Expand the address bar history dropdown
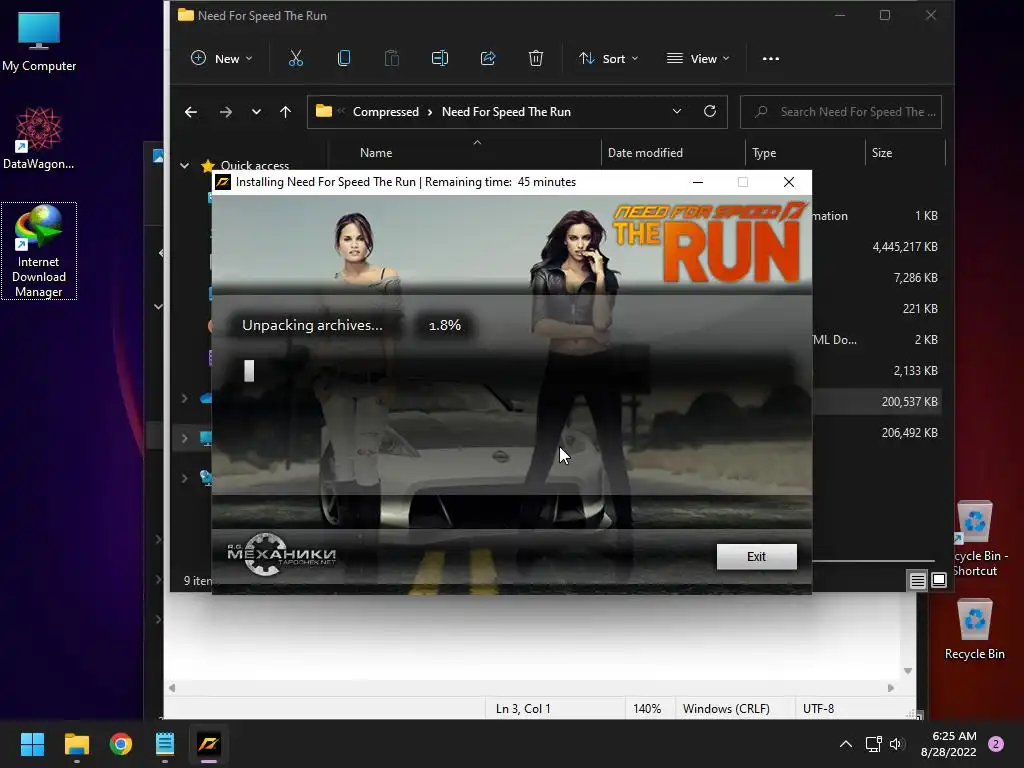The height and width of the screenshot is (768, 1024). point(677,112)
